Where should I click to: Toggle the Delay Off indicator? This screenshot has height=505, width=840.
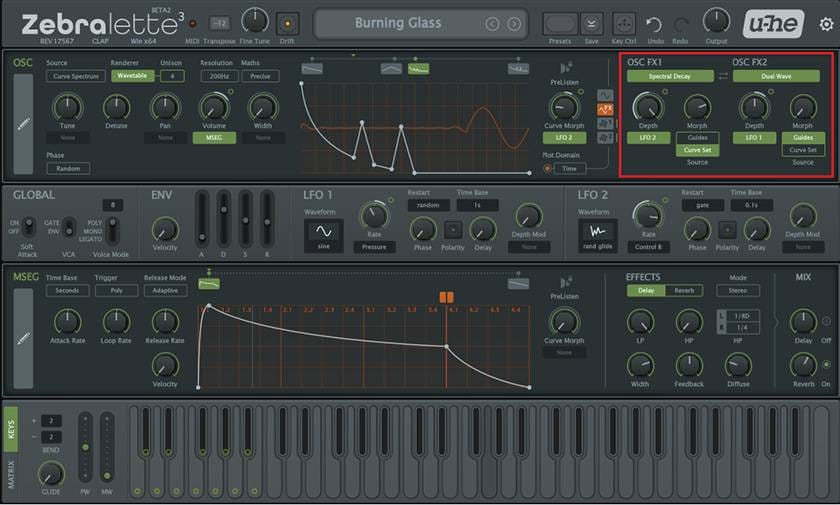(826, 321)
